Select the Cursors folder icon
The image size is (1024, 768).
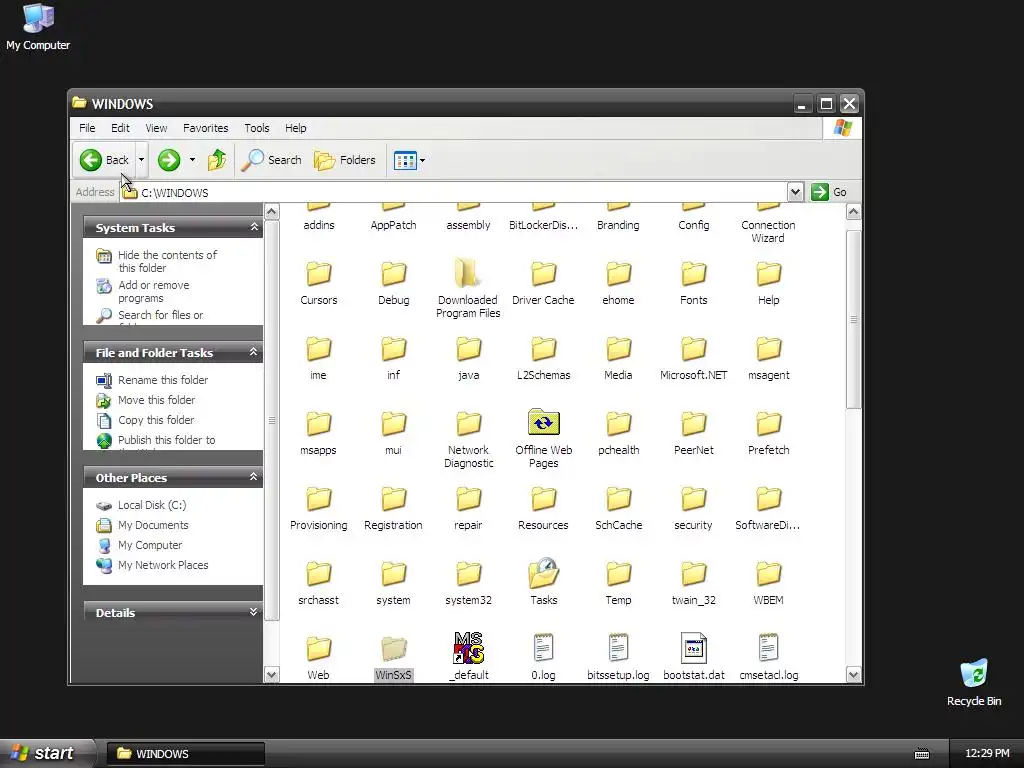pos(319,274)
